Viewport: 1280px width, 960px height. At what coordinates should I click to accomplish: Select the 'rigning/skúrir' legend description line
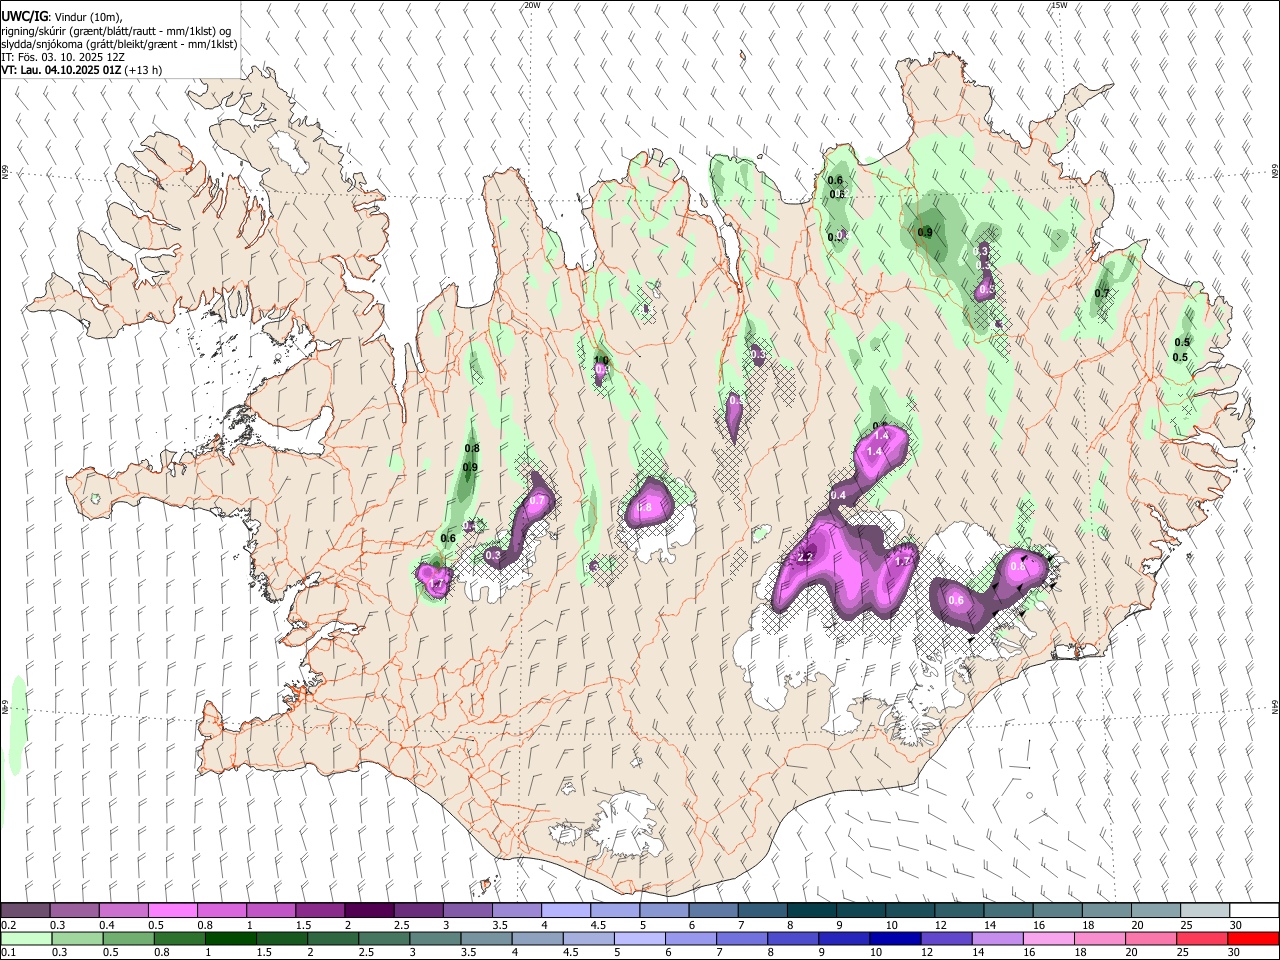tap(116, 31)
